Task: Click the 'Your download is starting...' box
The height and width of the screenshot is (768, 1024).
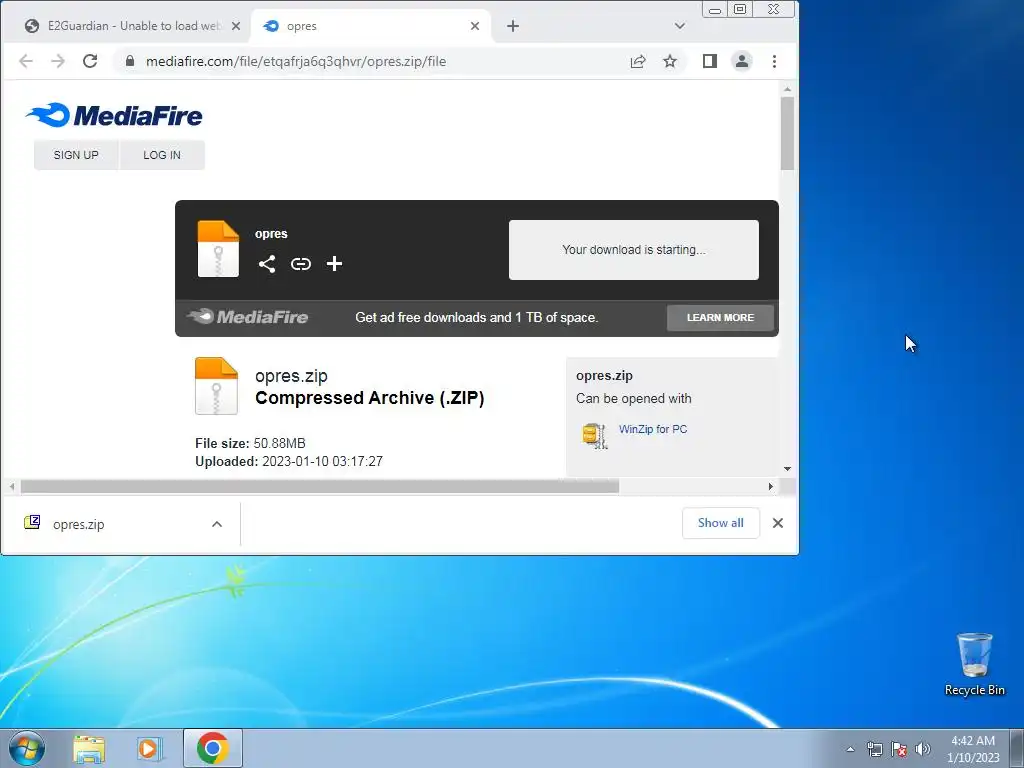Action: 633,249
